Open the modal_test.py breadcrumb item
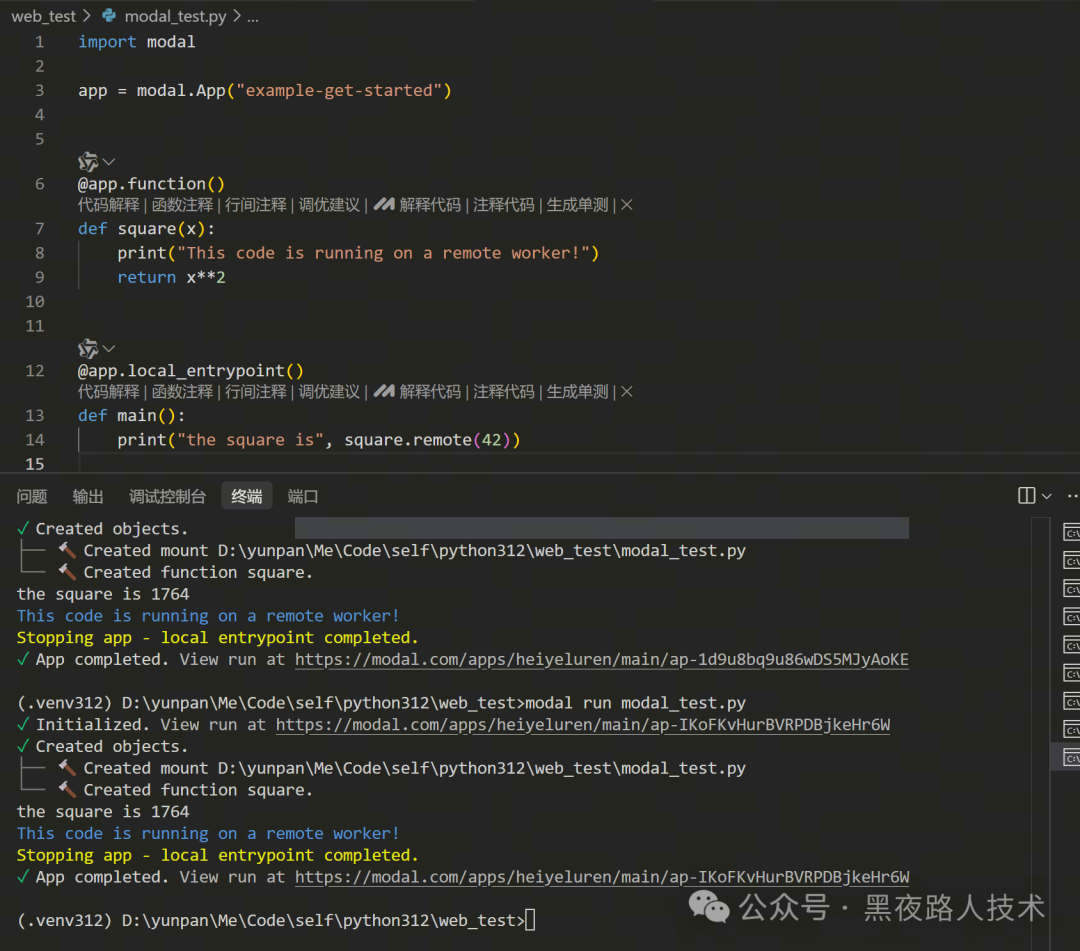Viewport: 1080px width, 951px height. coord(175,17)
